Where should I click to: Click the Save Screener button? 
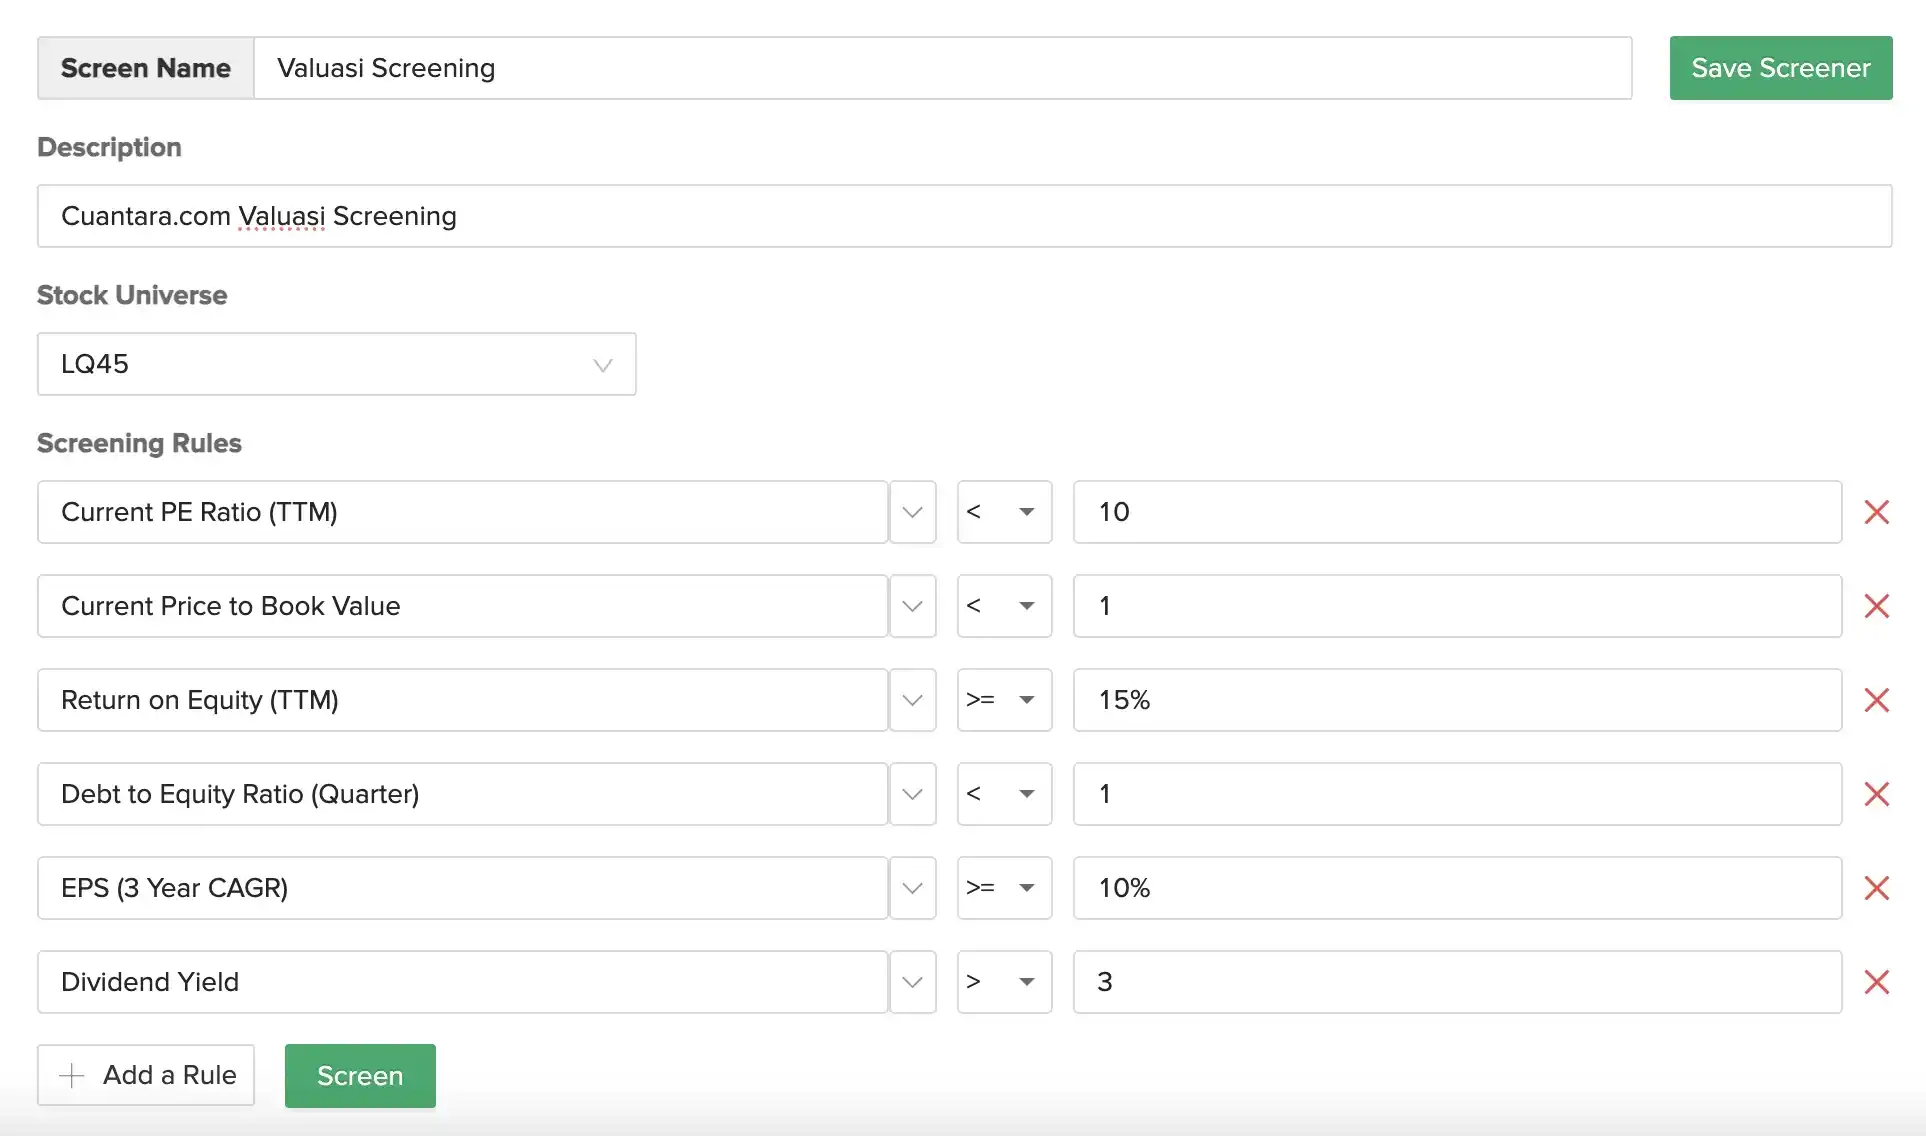click(1780, 68)
